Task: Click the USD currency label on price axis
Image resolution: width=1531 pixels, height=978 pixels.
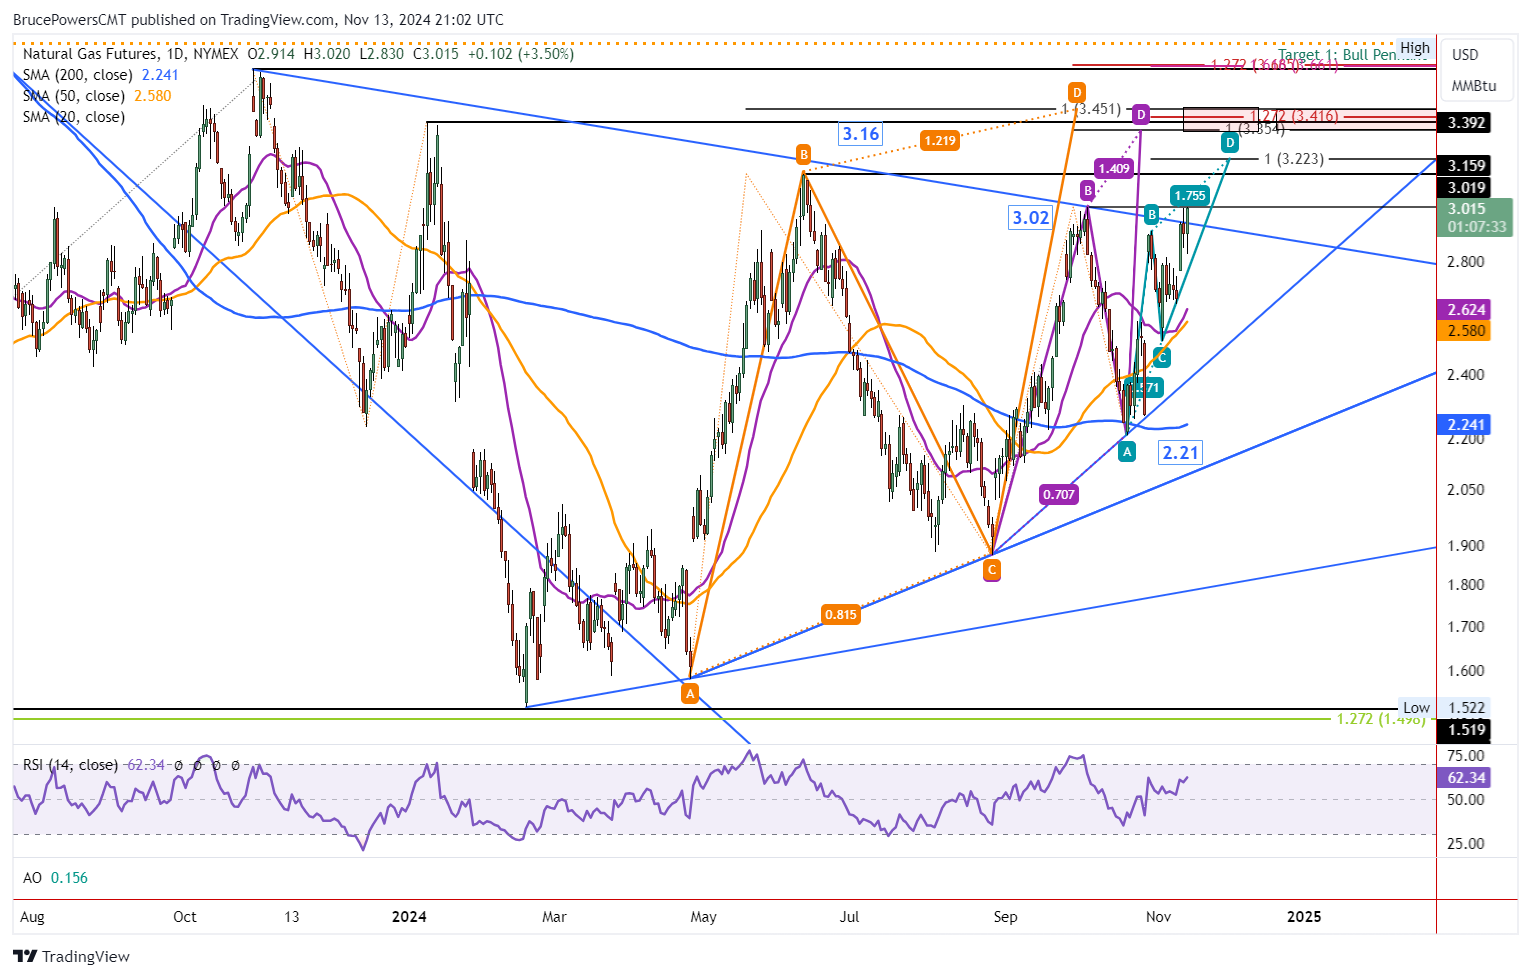Action: click(x=1465, y=55)
